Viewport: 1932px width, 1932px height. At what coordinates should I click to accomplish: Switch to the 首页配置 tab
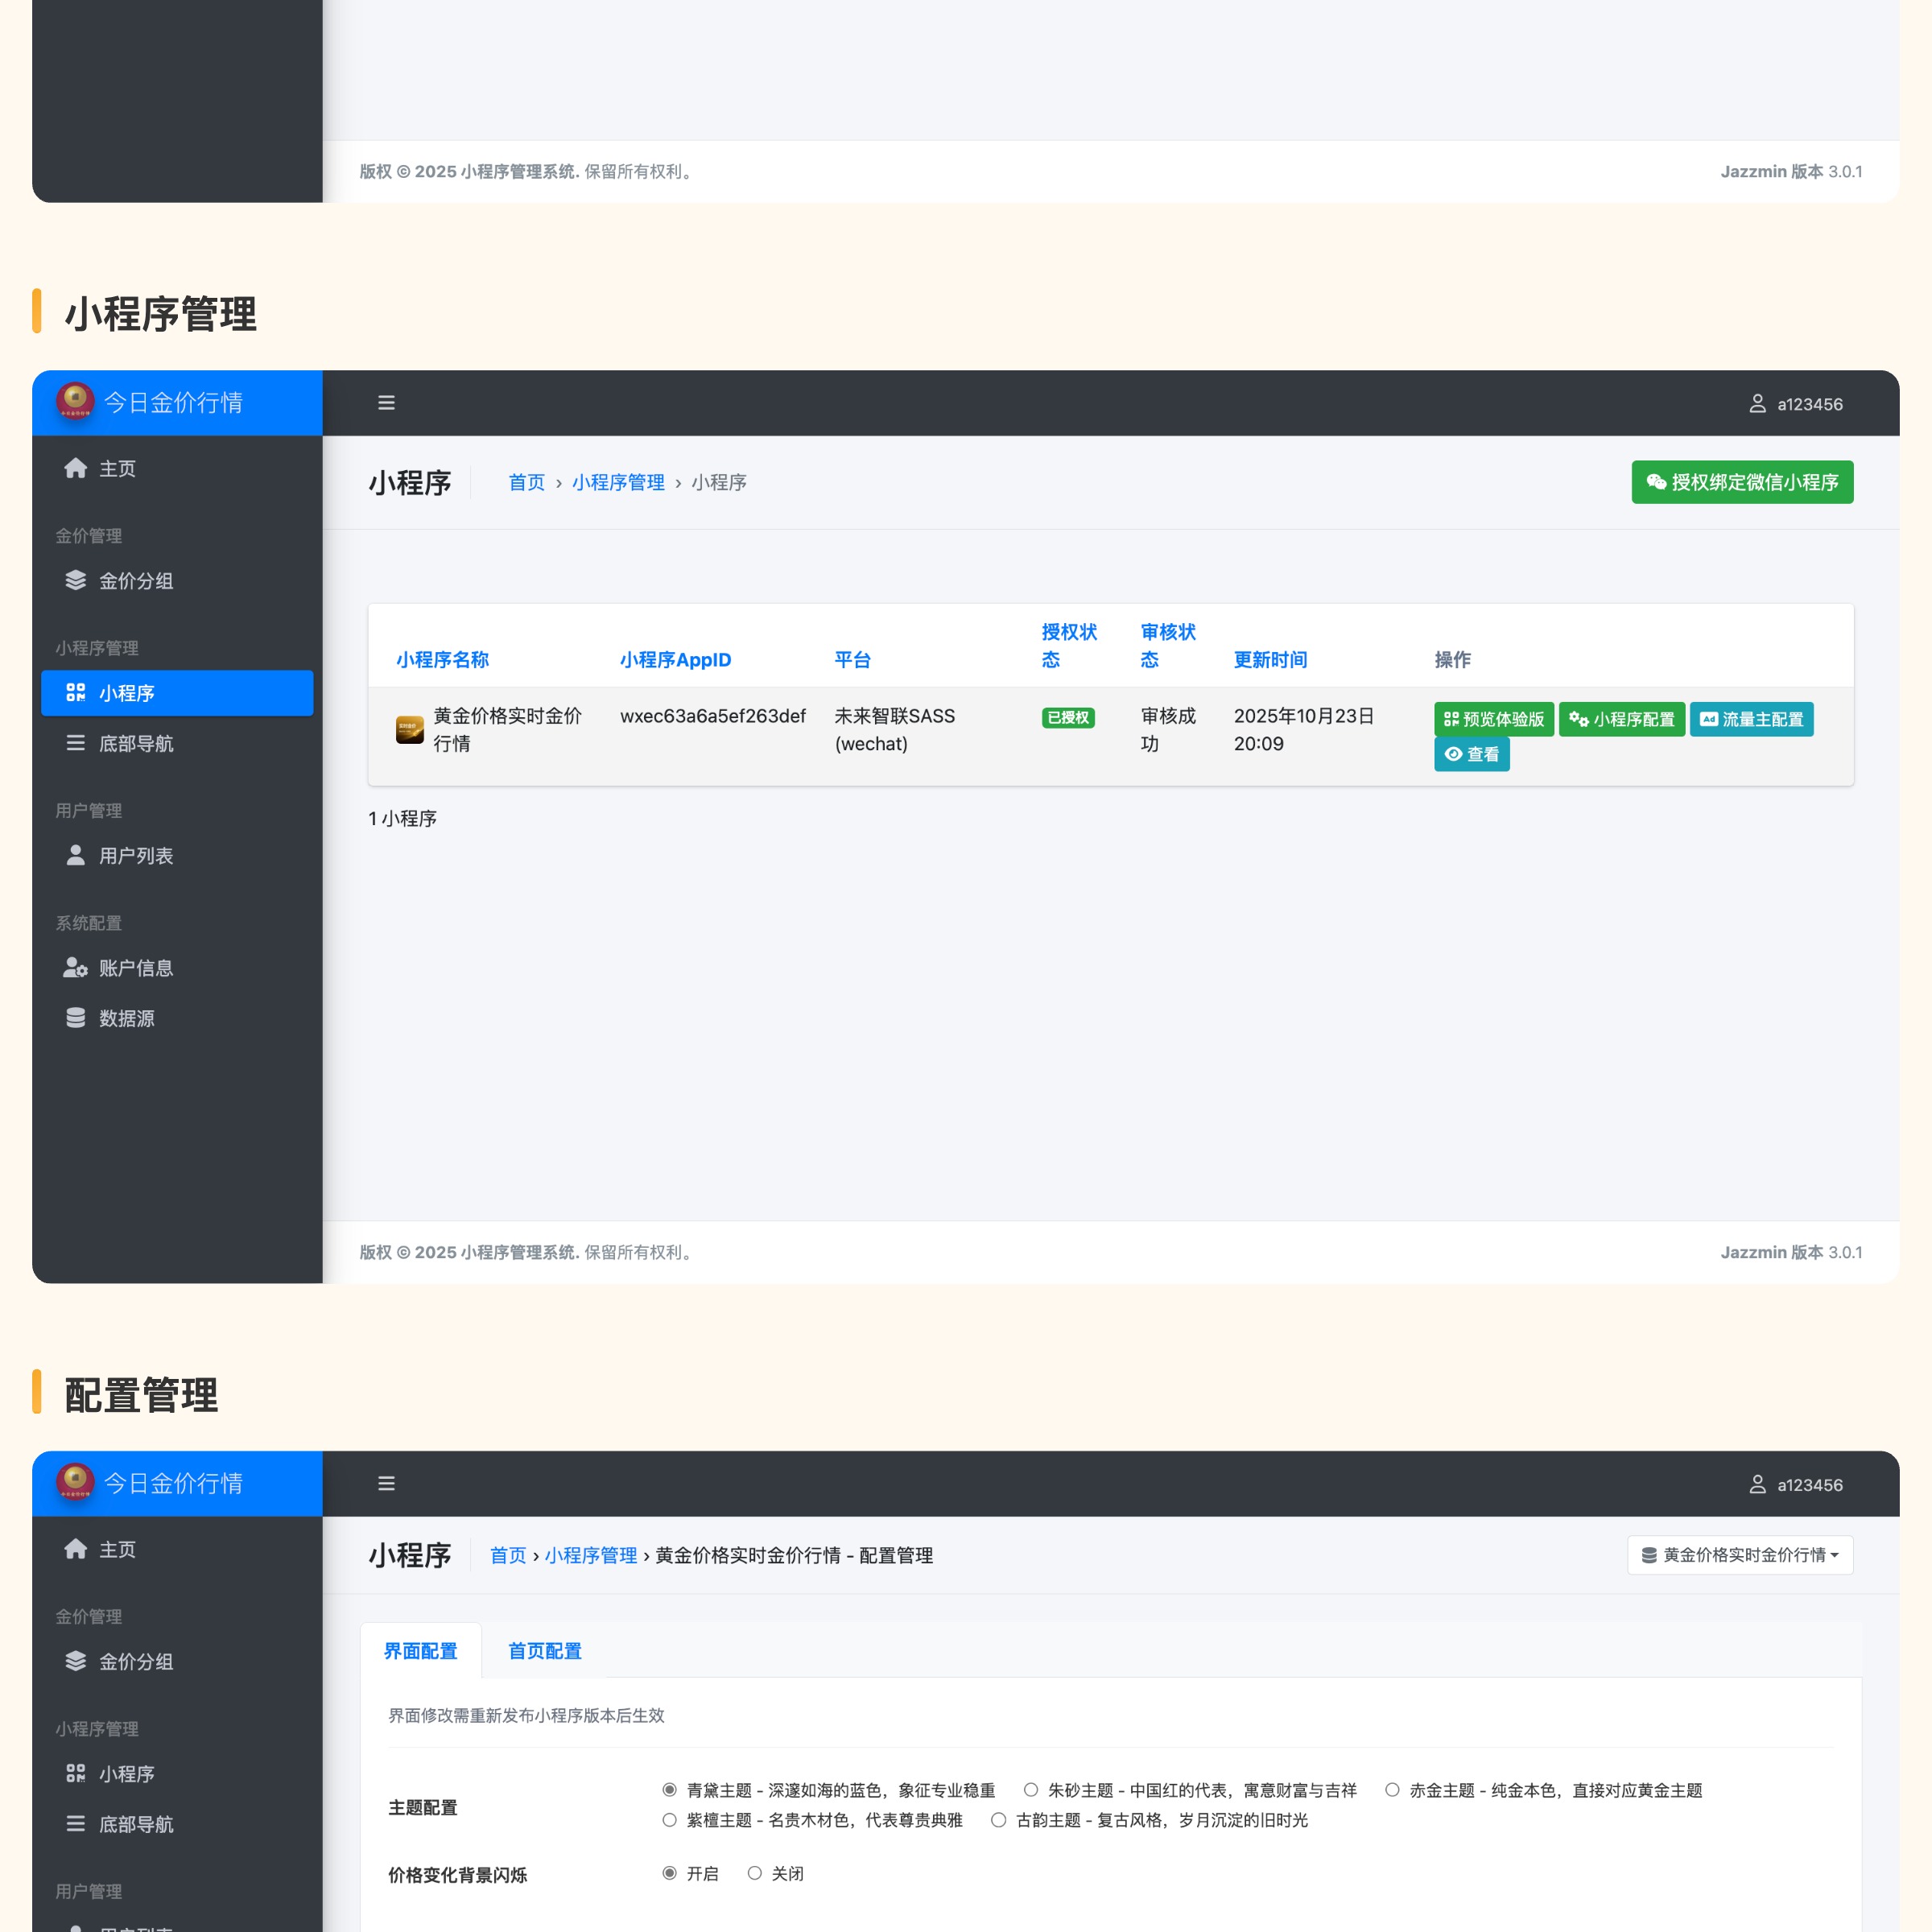(544, 1651)
